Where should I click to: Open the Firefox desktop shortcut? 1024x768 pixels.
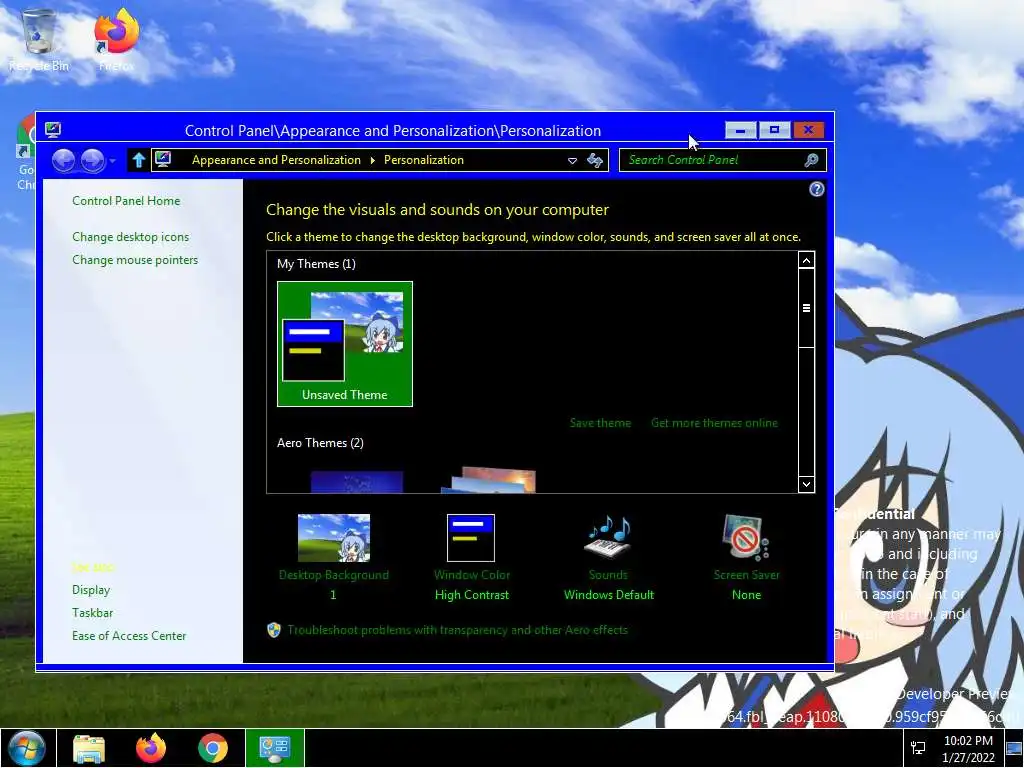point(117,39)
